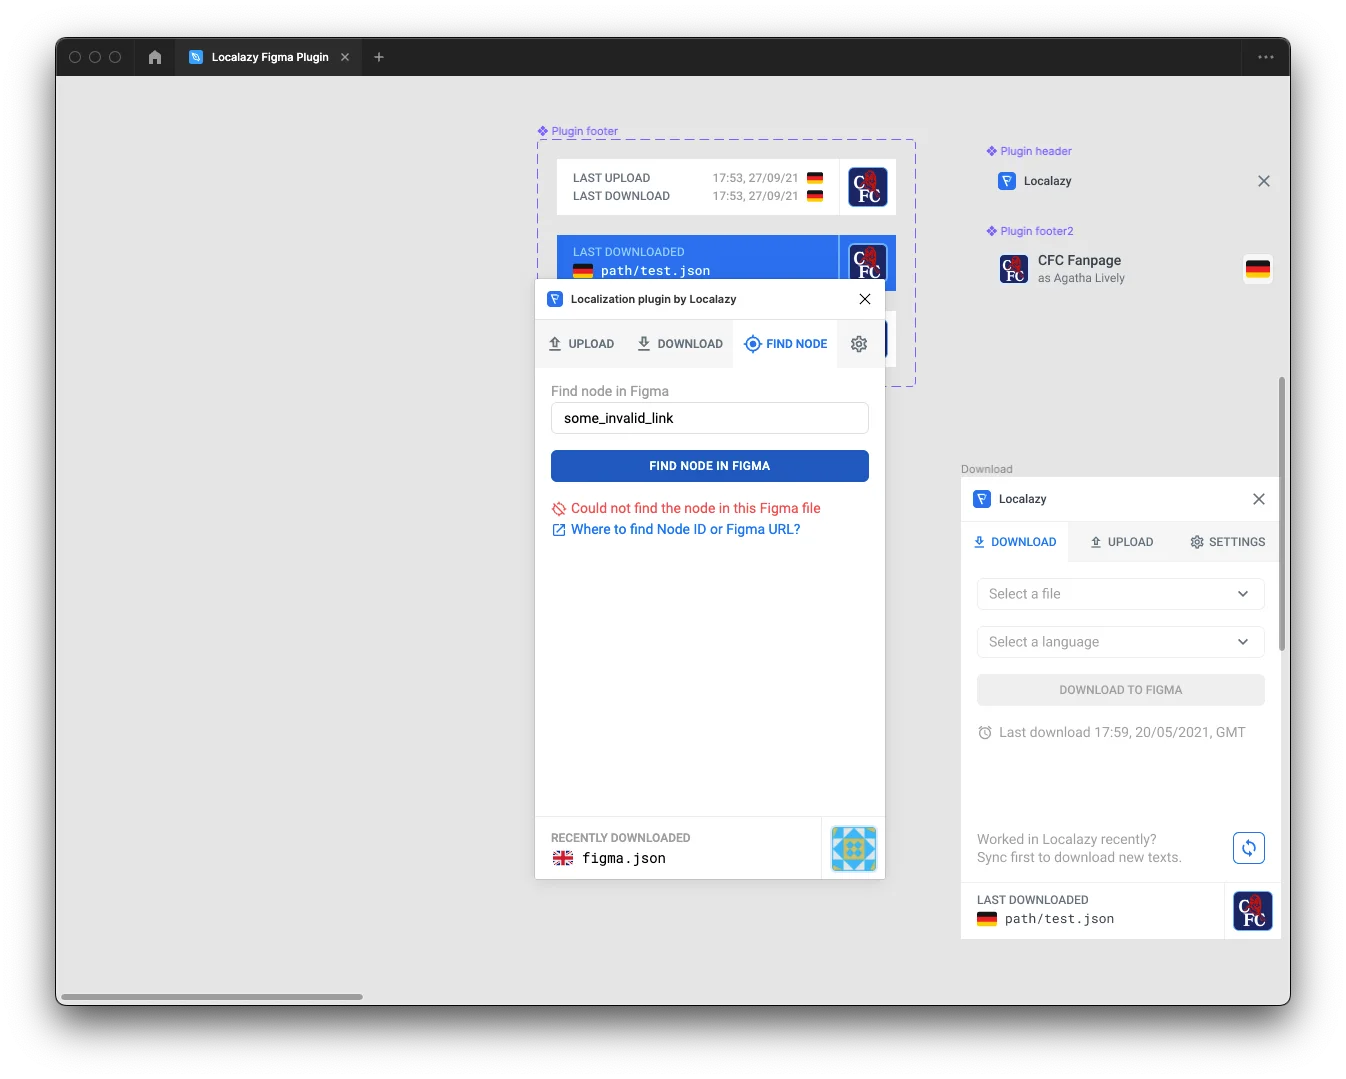This screenshot has height=1079, width=1346.
Task: Click the German flag in Plugin footer2
Action: pos(1257,269)
